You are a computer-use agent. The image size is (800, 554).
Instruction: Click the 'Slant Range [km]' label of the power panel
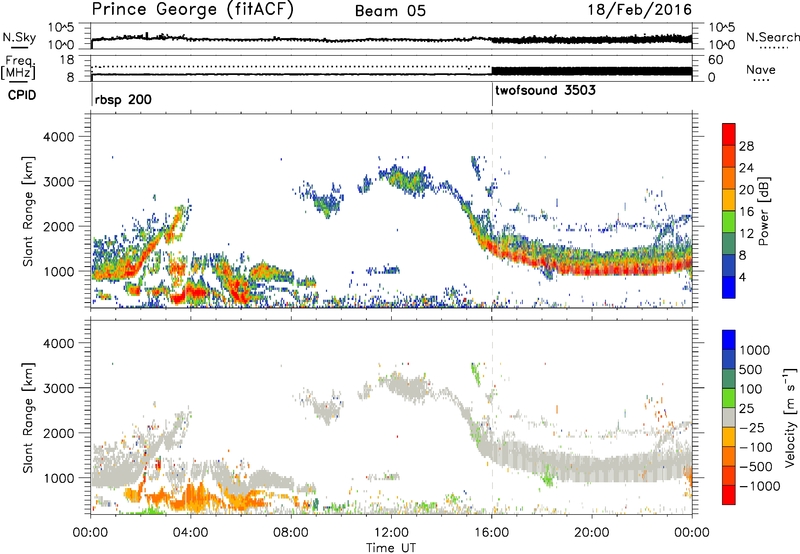coord(28,211)
